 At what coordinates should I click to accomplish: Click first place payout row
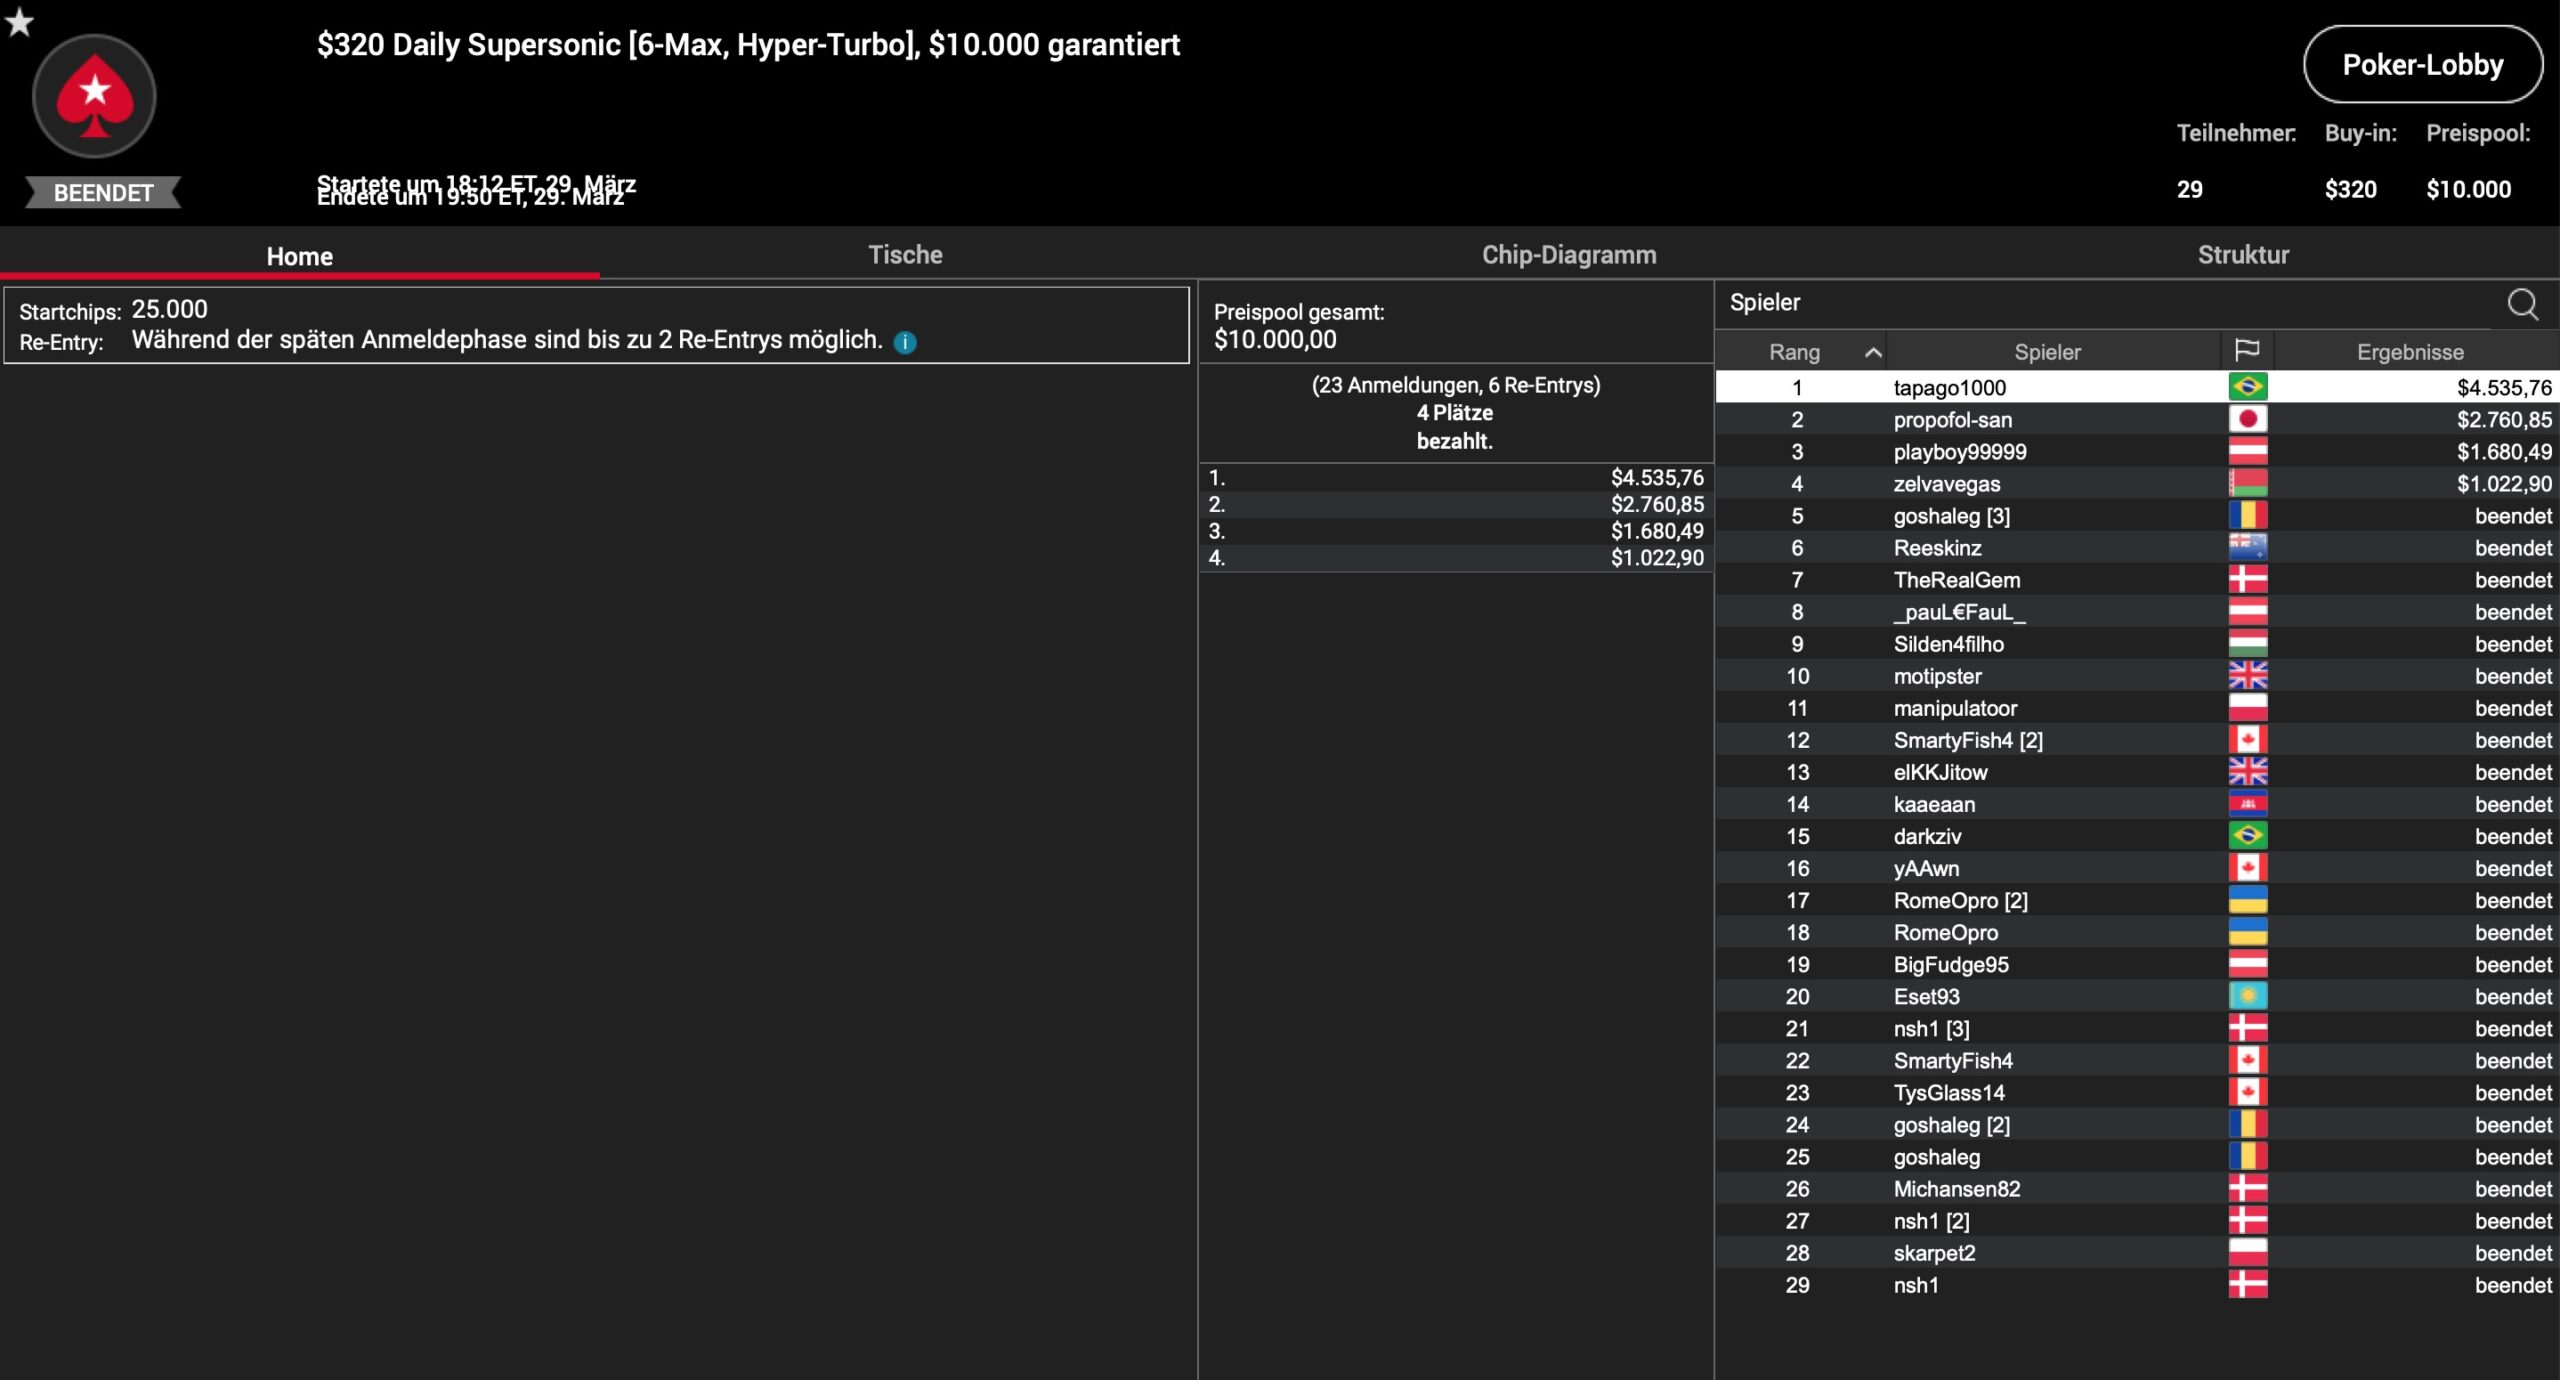[x=1455, y=478]
